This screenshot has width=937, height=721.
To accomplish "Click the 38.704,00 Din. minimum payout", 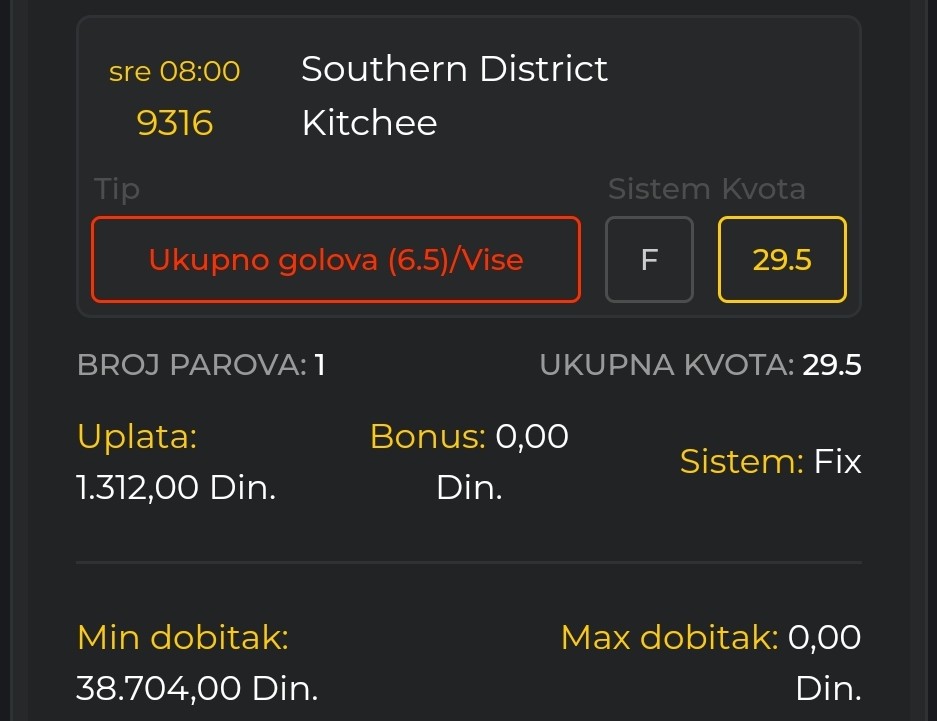I will click(x=197, y=688).
